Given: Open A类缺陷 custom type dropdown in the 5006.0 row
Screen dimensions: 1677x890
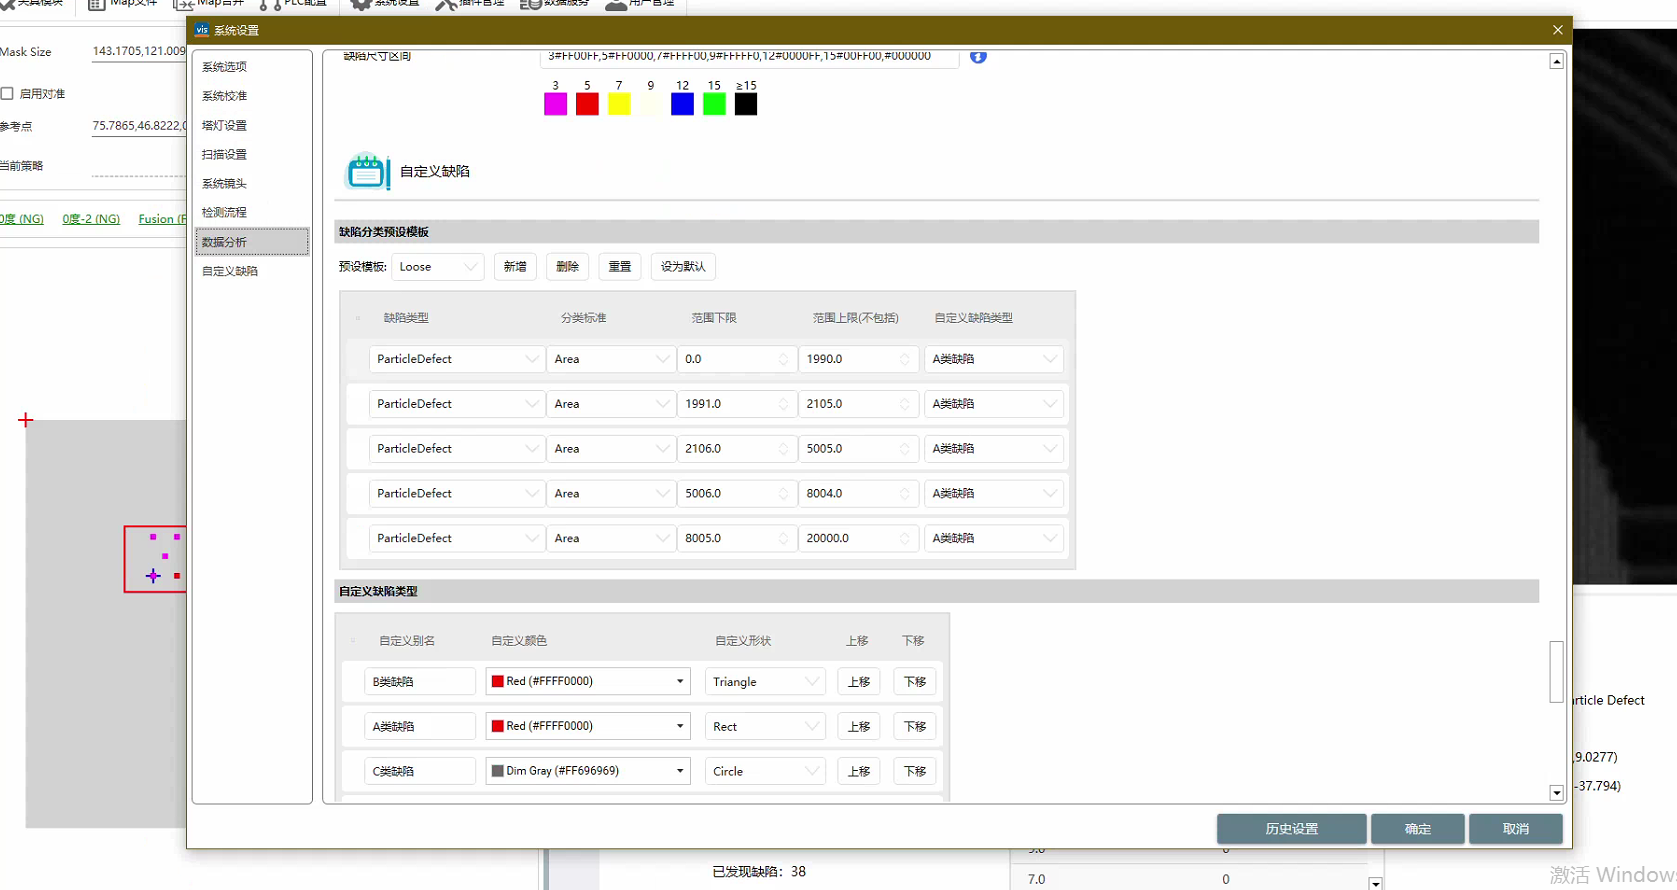Looking at the screenshot, I should pos(993,494).
